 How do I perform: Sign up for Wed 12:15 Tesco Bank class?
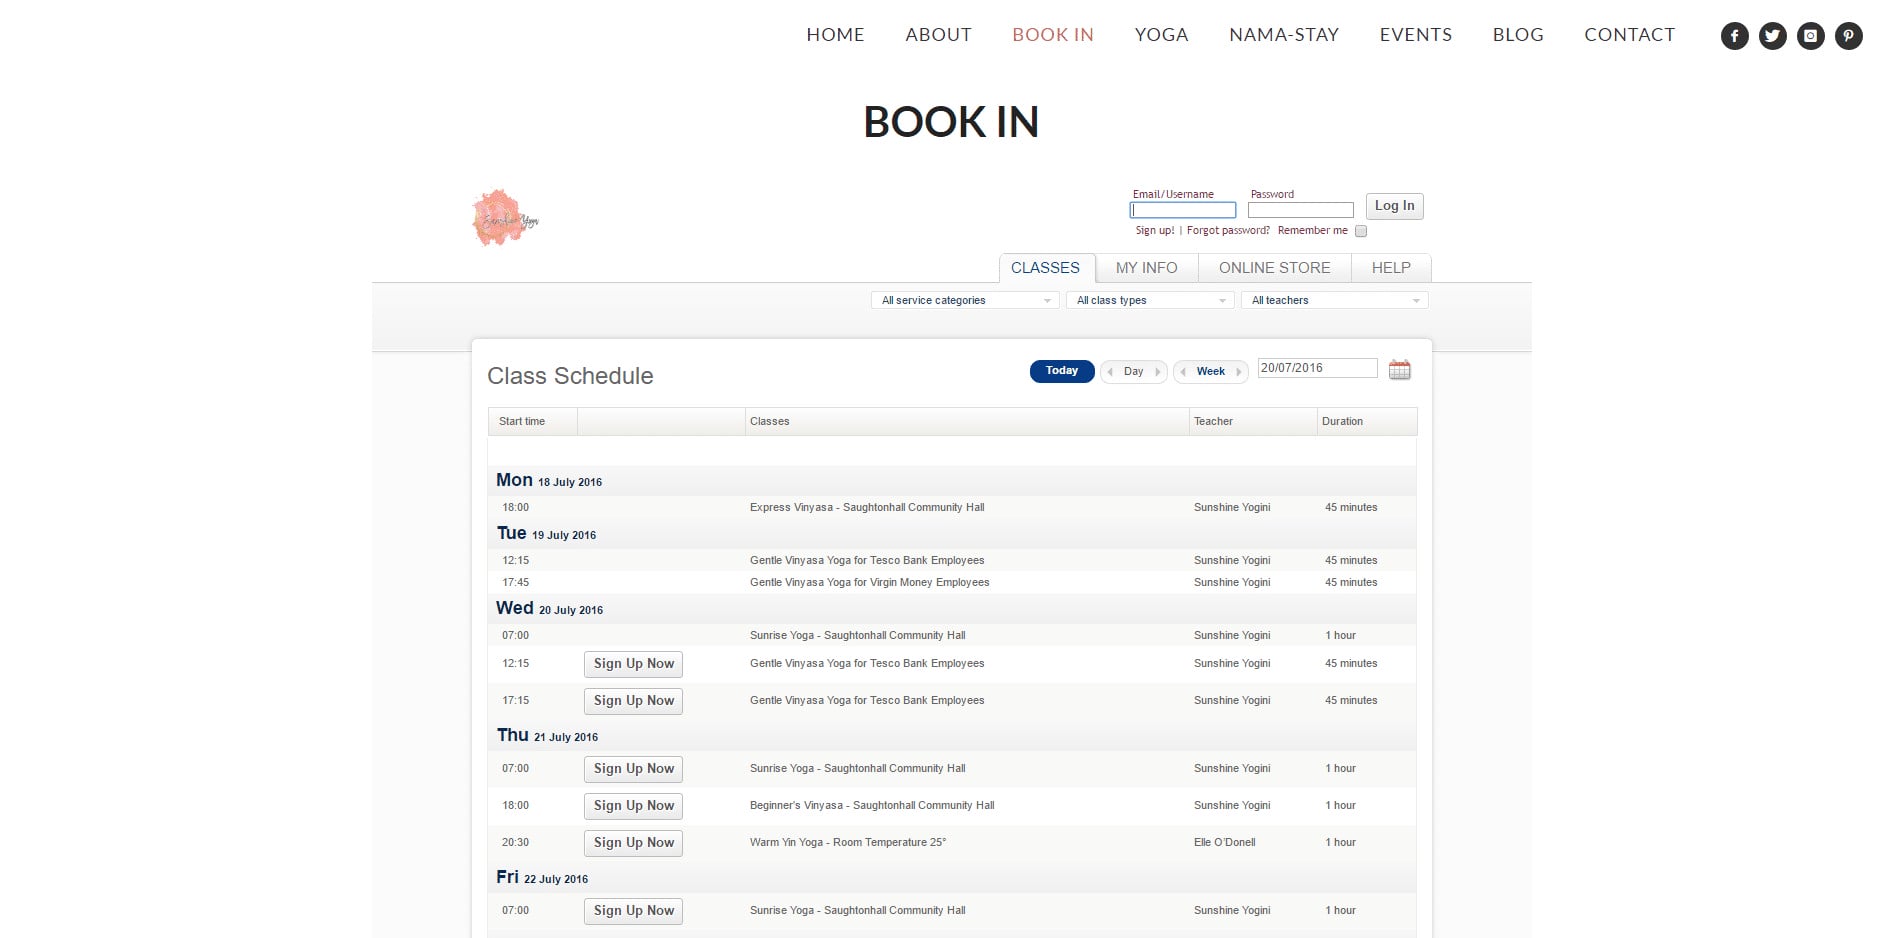(633, 664)
